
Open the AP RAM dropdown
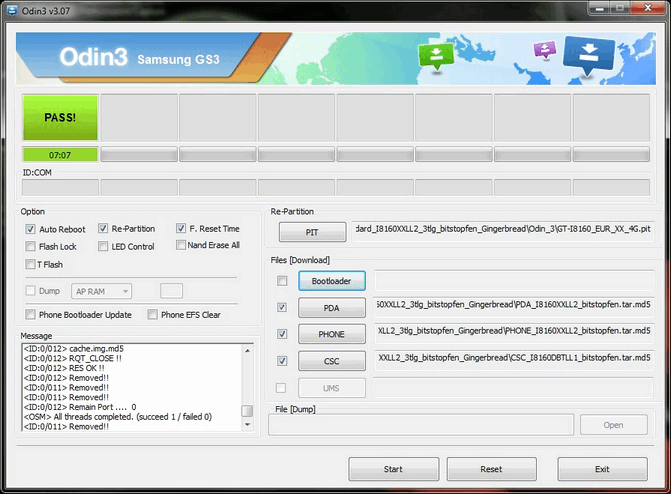pyautogui.click(x=101, y=291)
